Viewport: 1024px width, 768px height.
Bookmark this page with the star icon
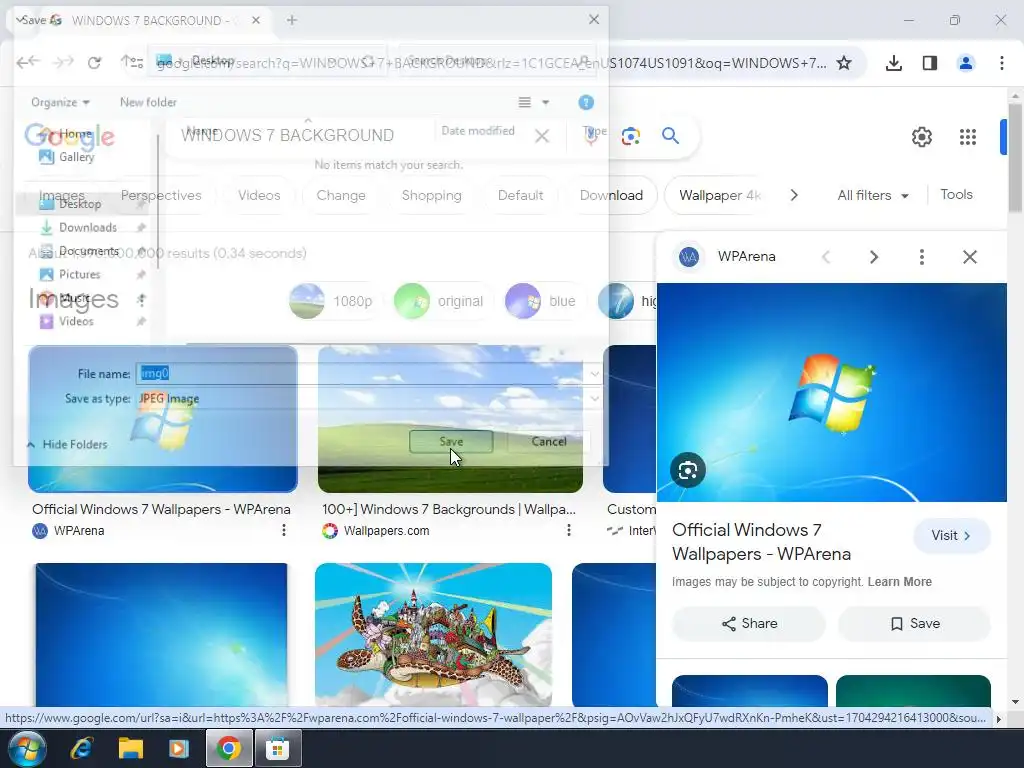(844, 63)
